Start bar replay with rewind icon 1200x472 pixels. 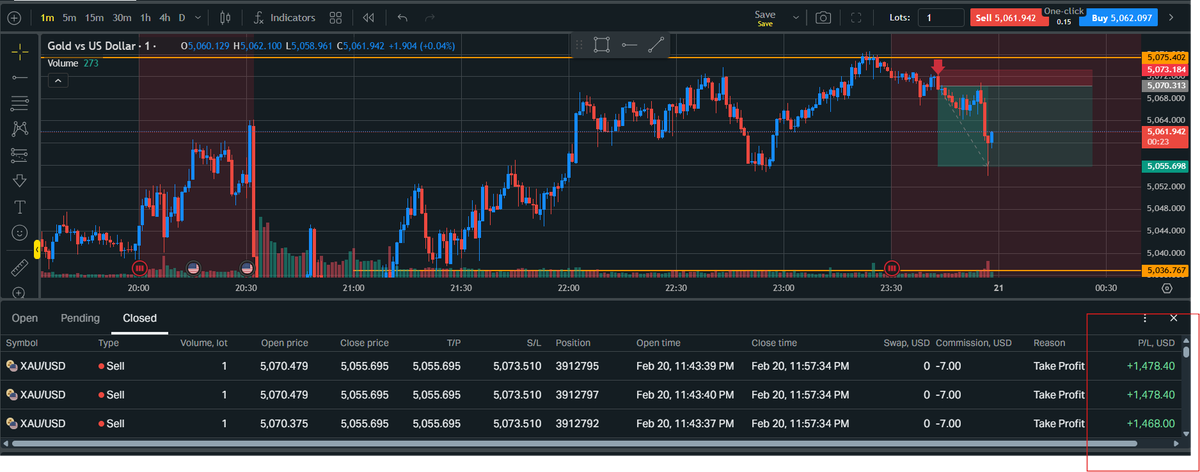pos(369,17)
